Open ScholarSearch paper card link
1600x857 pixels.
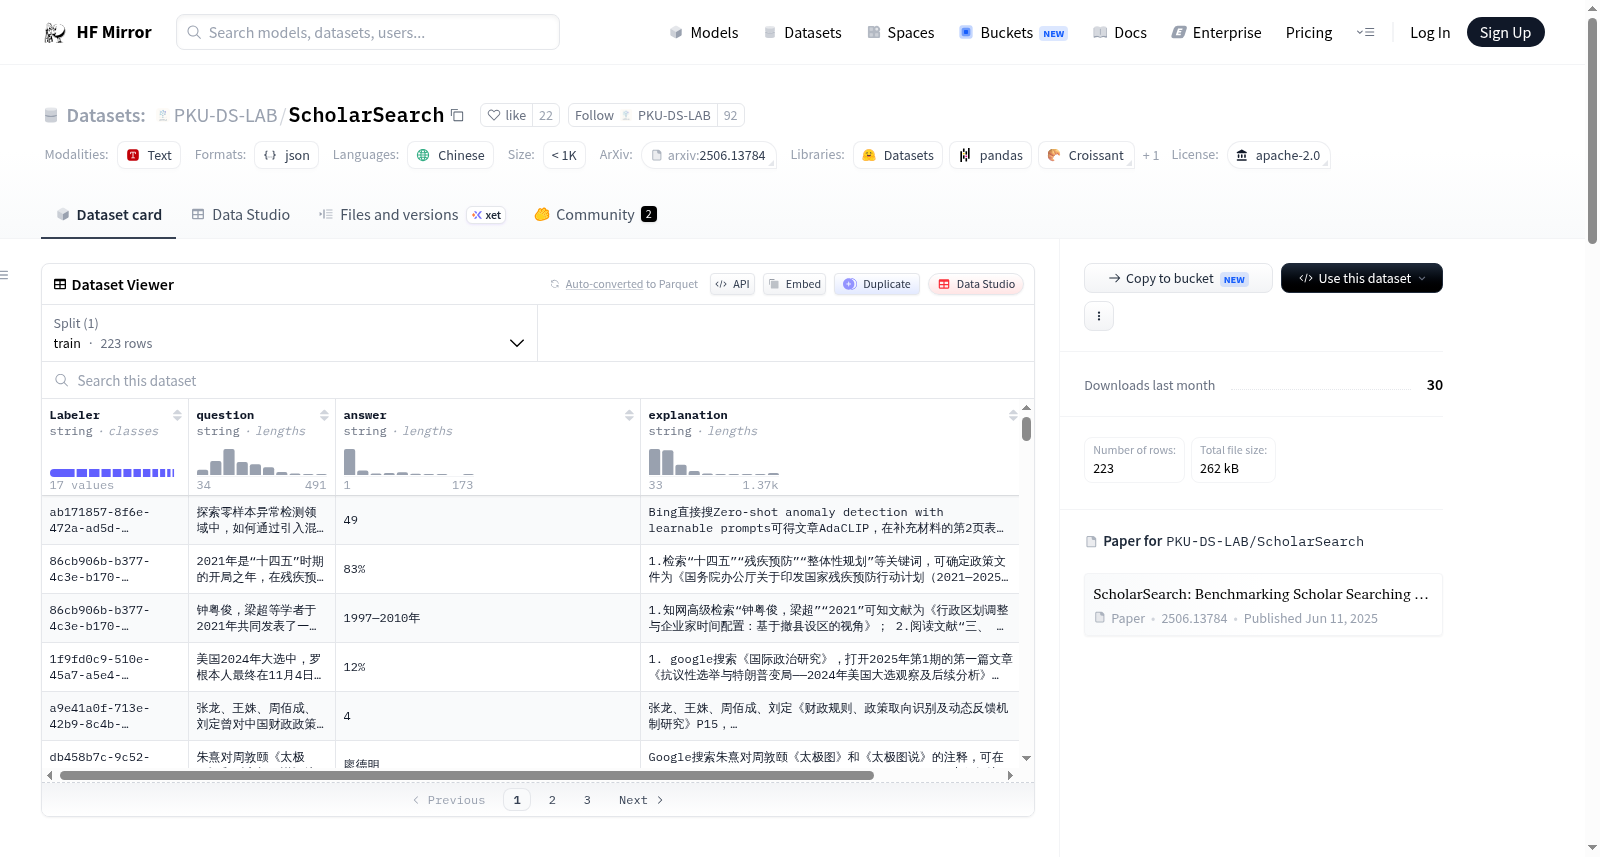pos(1263,605)
